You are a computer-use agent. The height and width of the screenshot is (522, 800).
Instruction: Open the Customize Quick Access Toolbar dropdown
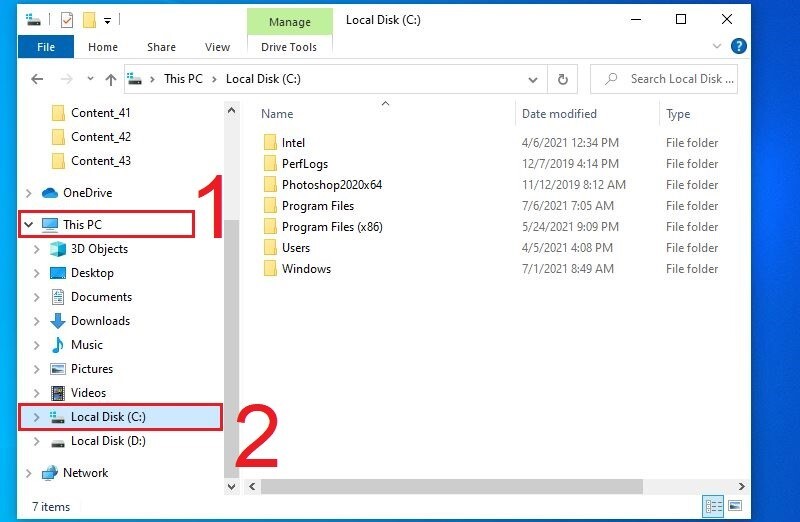[107, 21]
